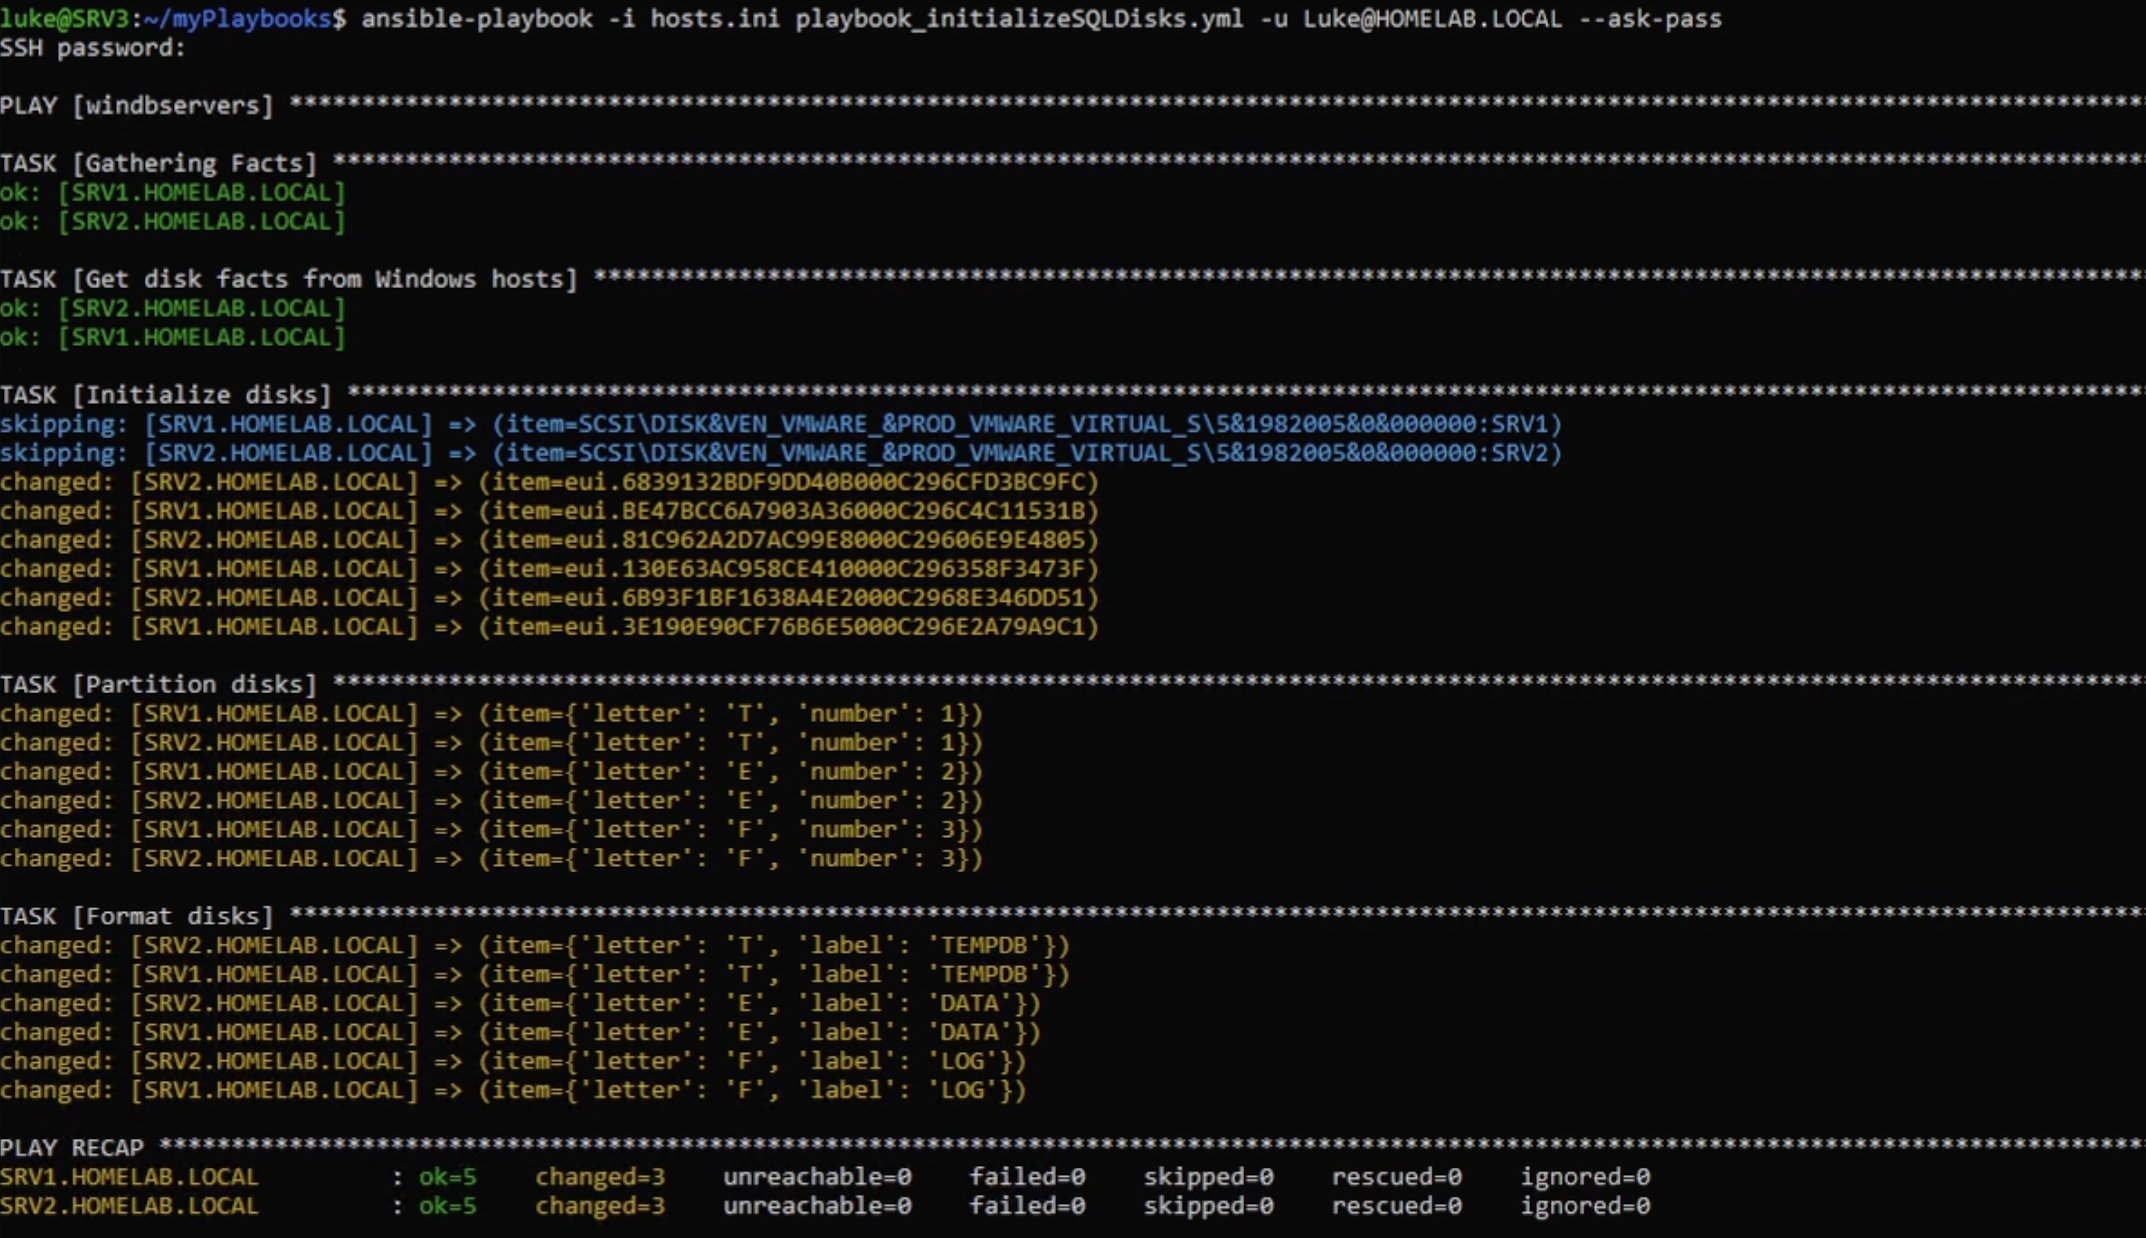Click rescued=0 in the SRV2 recap row
This screenshot has height=1238, width=2146.
coord(1396,1207)
